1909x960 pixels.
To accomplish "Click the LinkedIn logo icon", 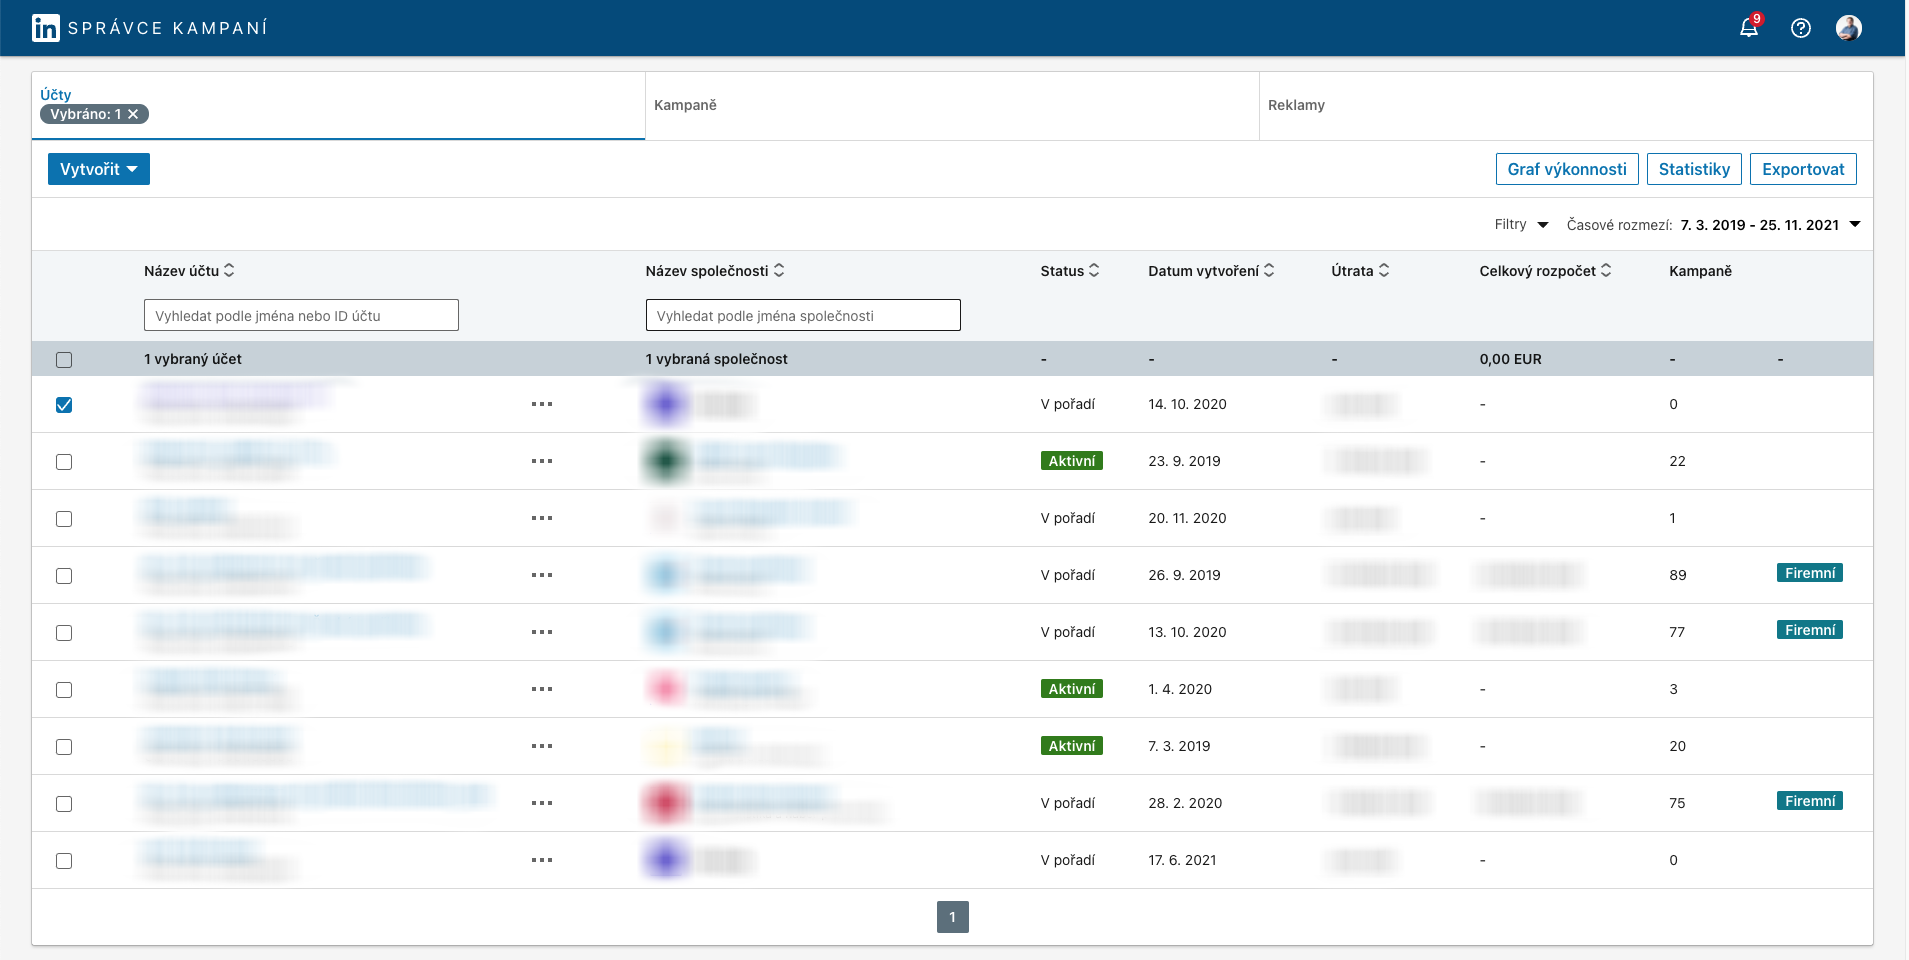I will [45, 28].
